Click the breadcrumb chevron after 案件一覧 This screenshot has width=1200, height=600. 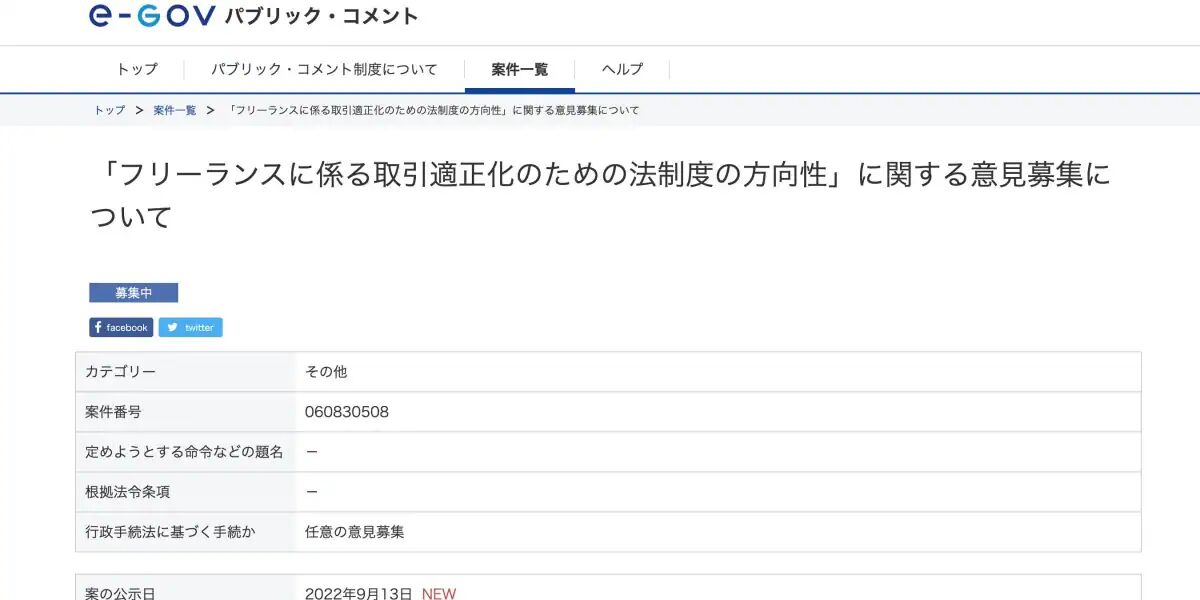coord(210,110)
